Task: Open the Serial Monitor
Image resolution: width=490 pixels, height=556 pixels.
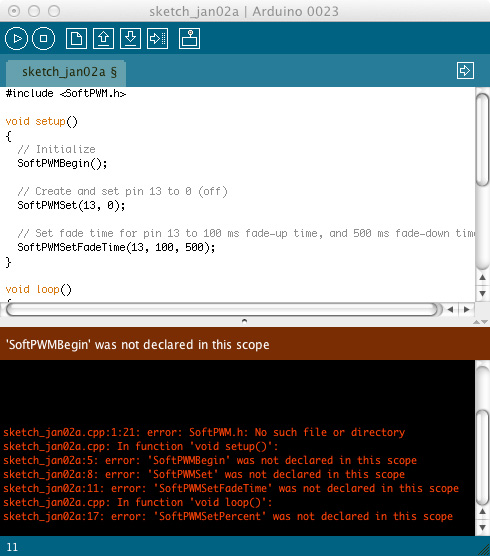Action: point(189,38)
